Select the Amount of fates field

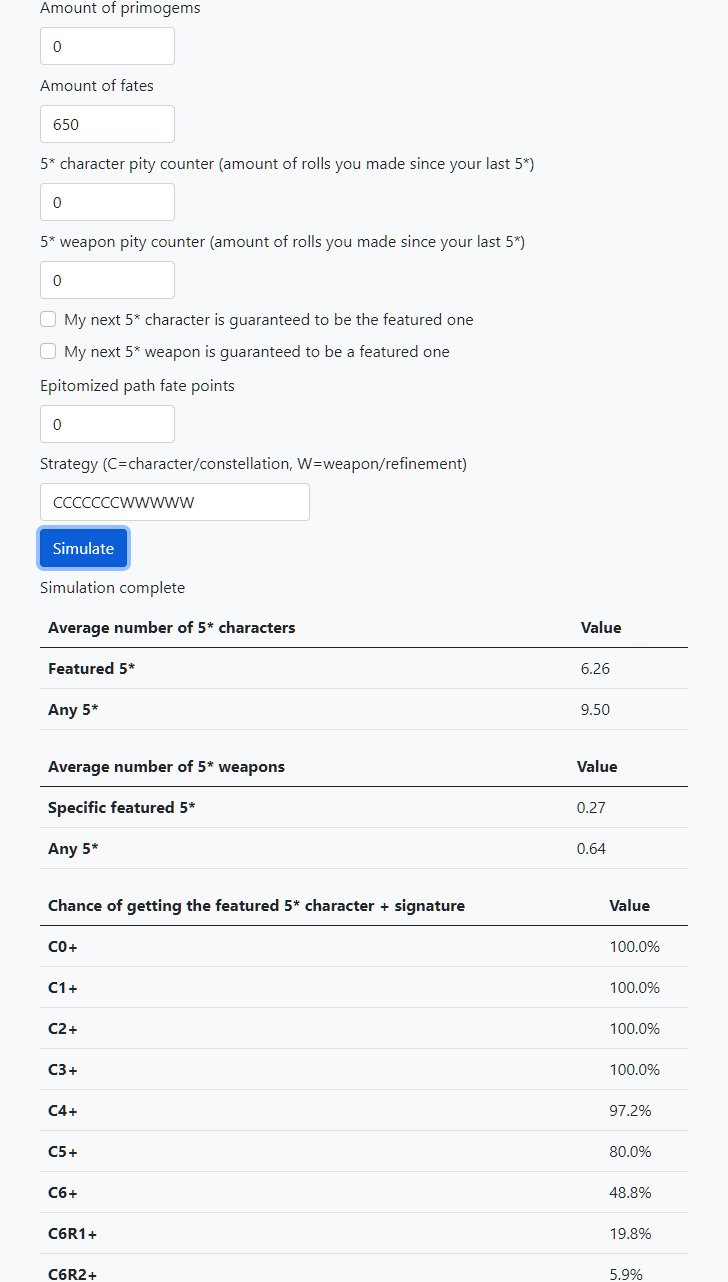(x=107, y=124)
